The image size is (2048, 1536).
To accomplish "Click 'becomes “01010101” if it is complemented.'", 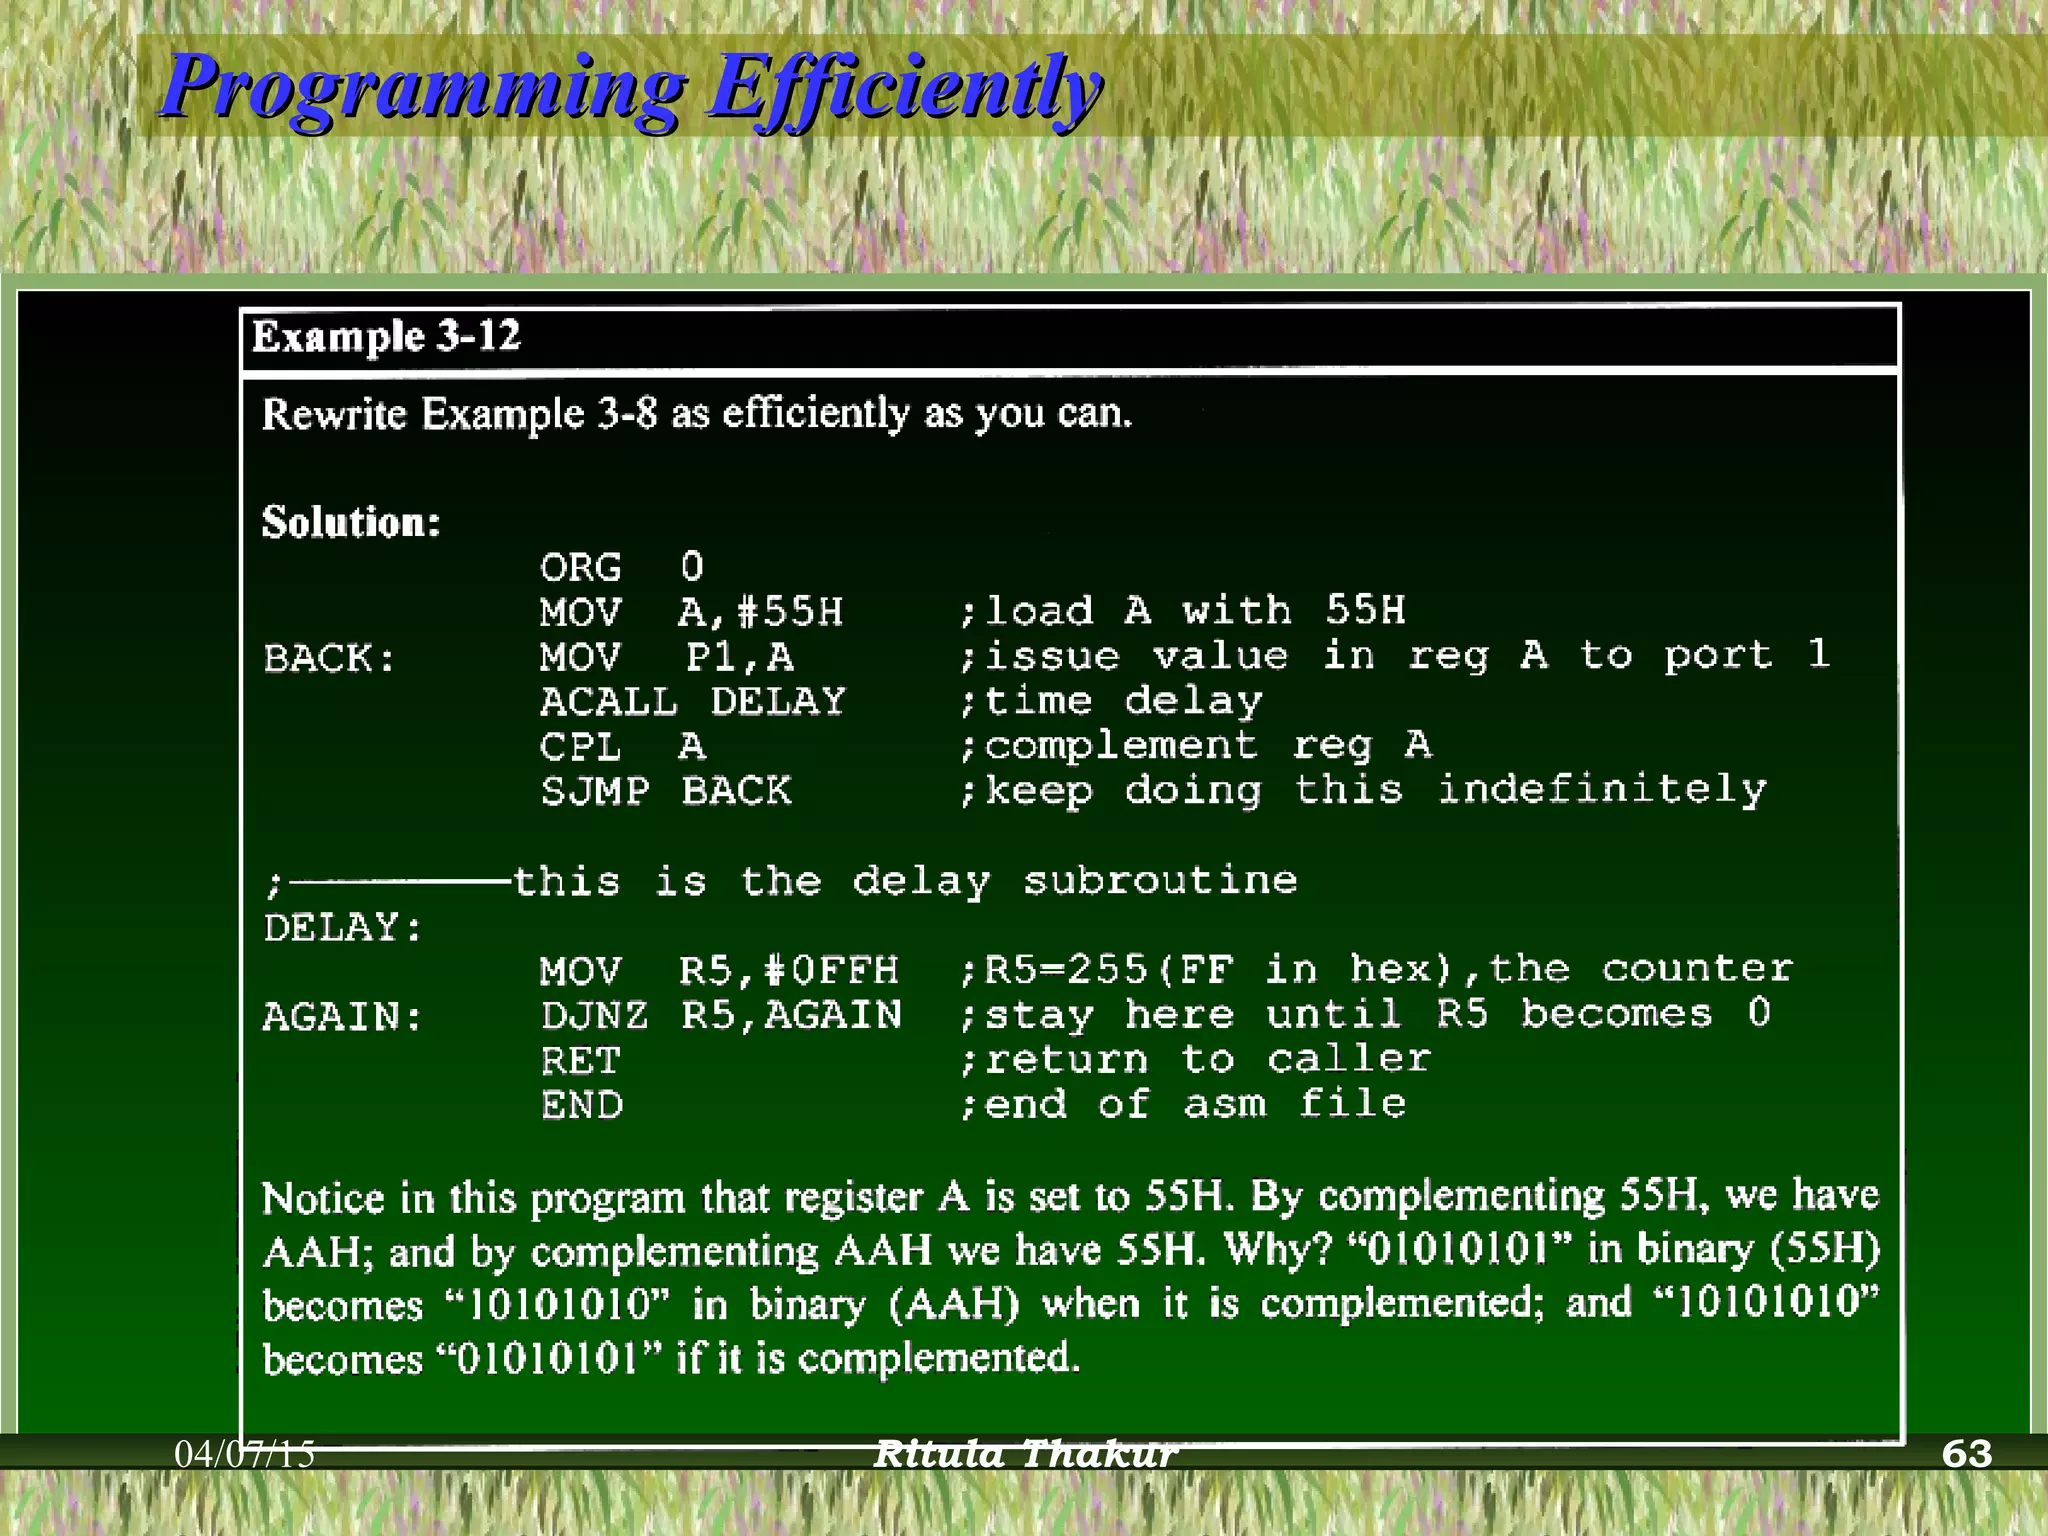I will (x=672, y=1358).
